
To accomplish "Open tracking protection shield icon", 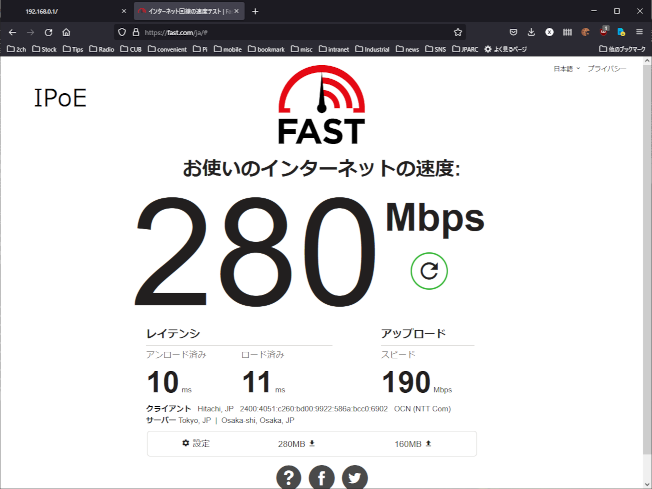I will point(122,32).
